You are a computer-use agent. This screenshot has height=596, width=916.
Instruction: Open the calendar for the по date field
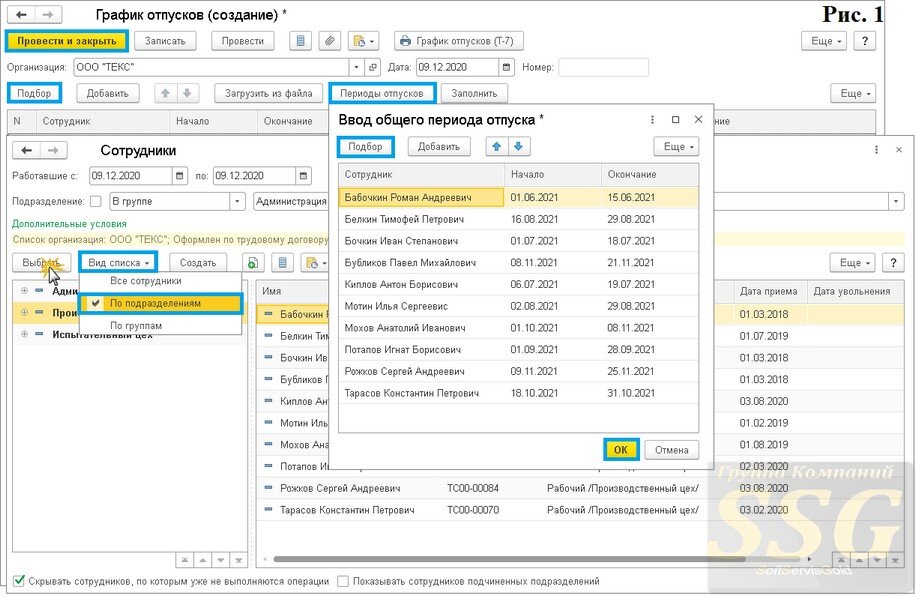pos(303,175)
